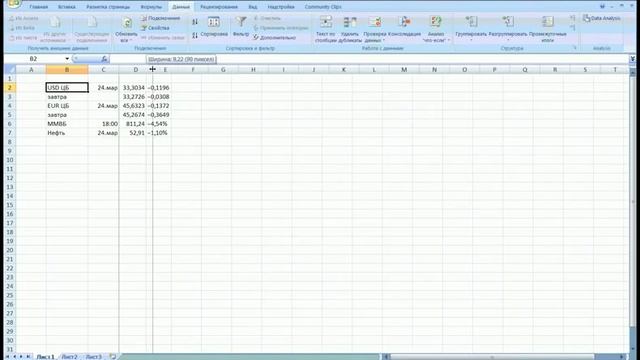Click the first sheet navigation arrow
The height and width of the screenshot is (360, 640).
click(x=7, y=357)
